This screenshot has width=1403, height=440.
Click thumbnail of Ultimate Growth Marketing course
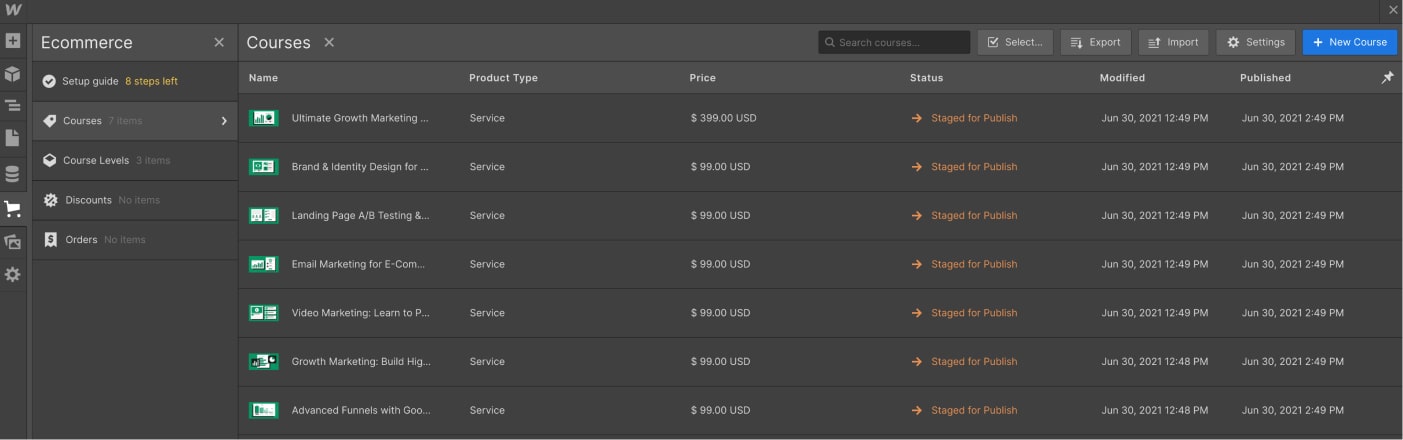point(264,118)
